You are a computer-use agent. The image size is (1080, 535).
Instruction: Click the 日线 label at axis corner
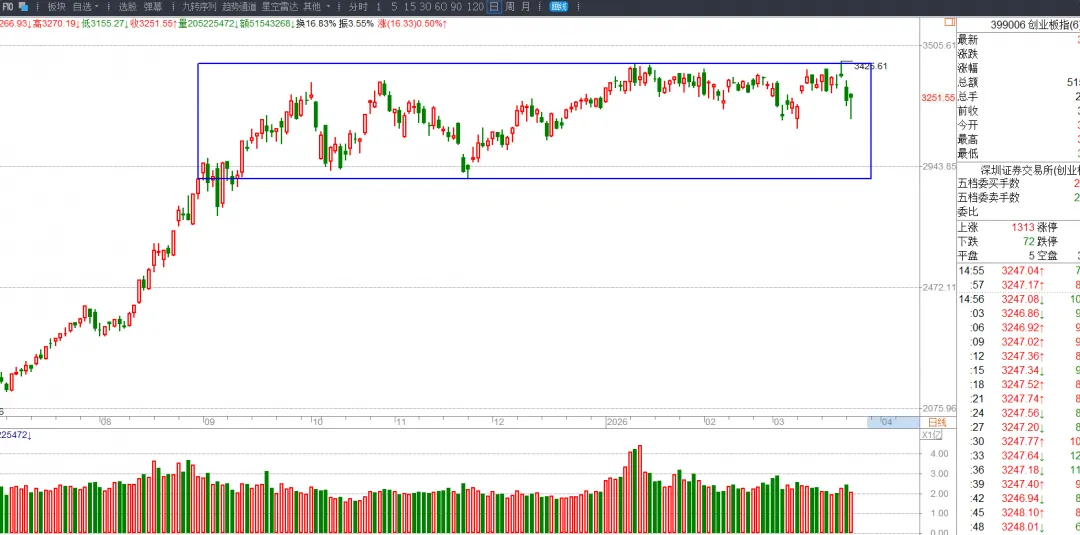pos(937,422)
